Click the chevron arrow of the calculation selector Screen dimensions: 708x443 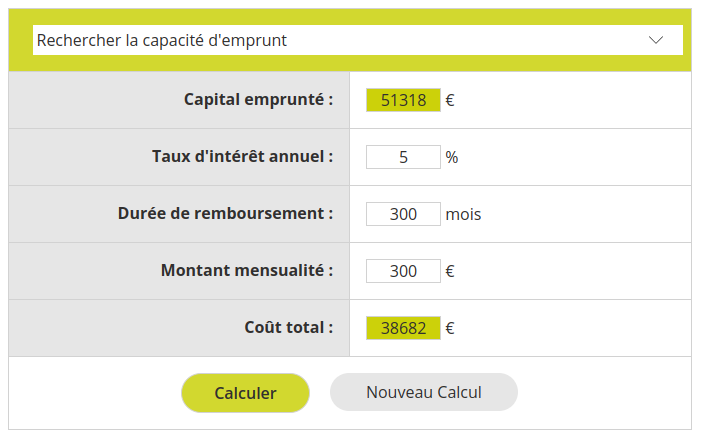click(x=656, y=40)
